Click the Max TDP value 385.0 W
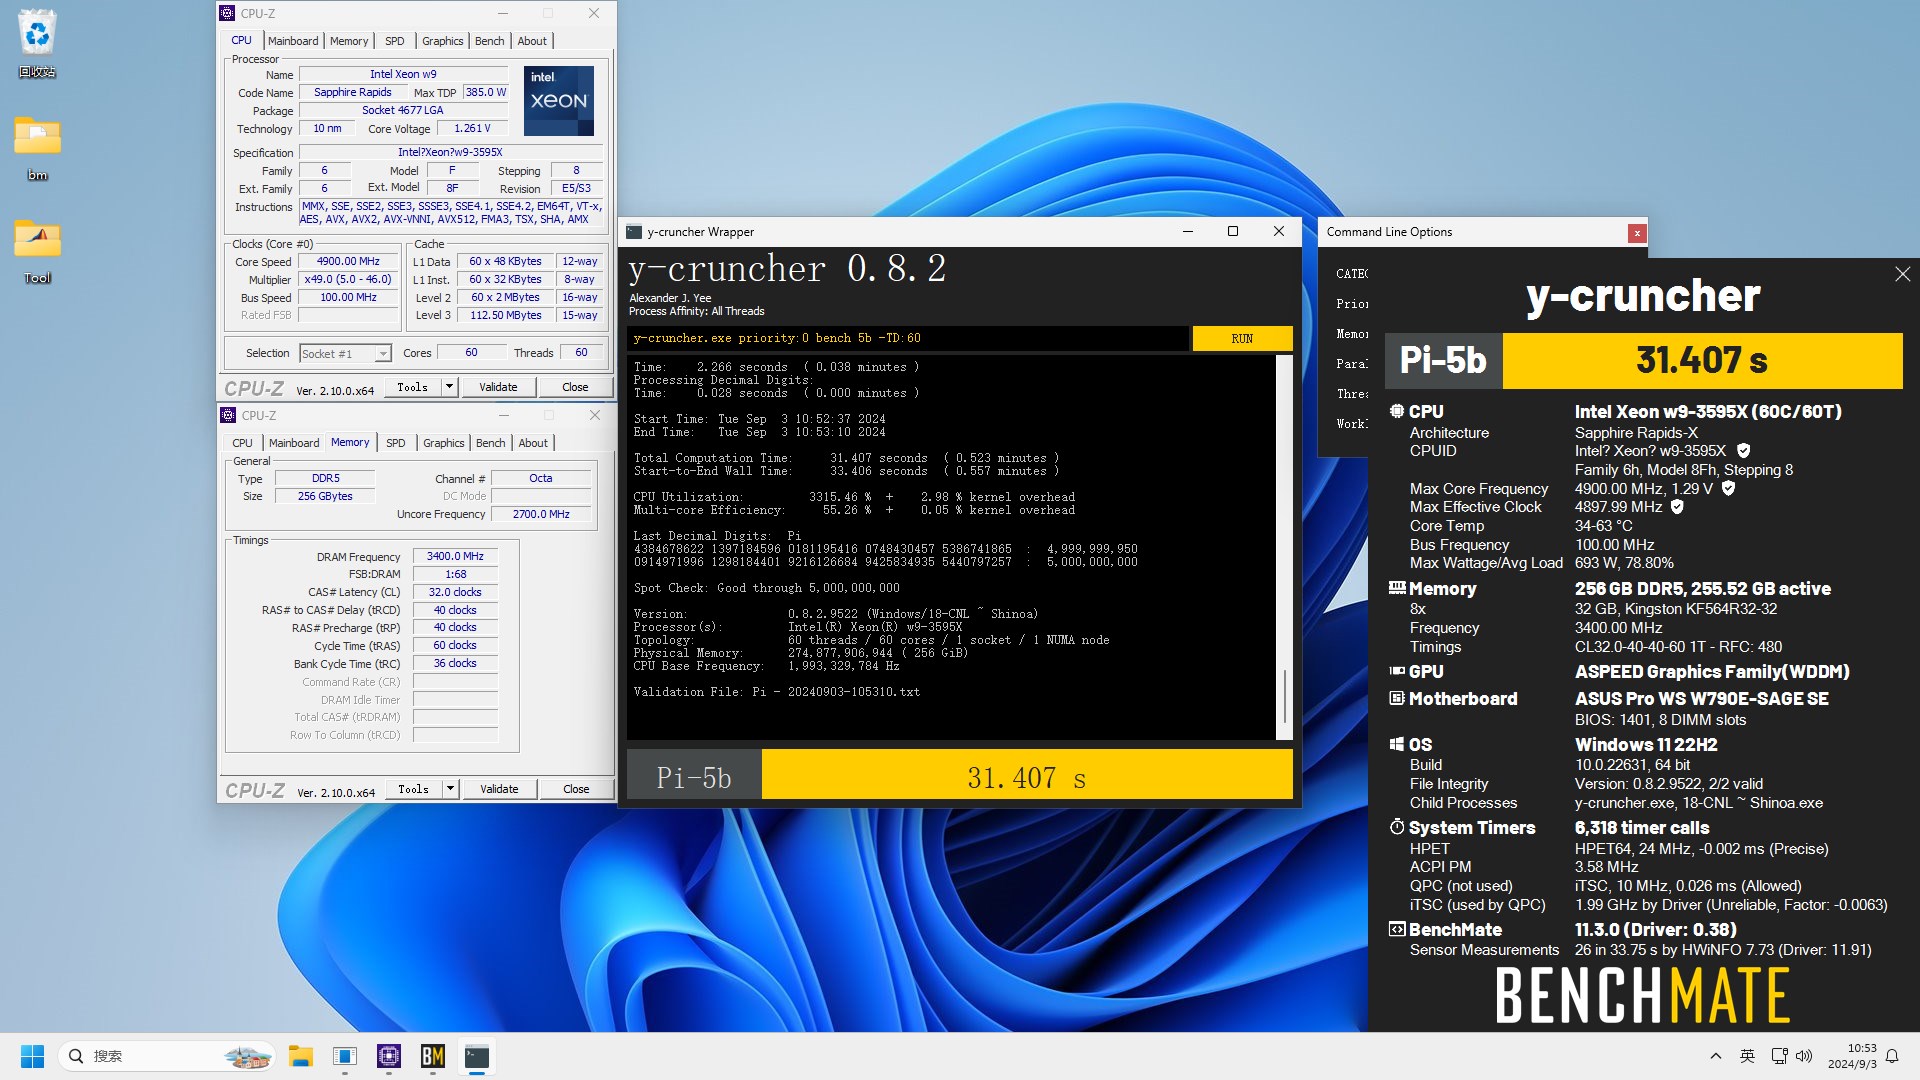The height and width of the screenshot is (1080, 1920). tap(486, 92)
